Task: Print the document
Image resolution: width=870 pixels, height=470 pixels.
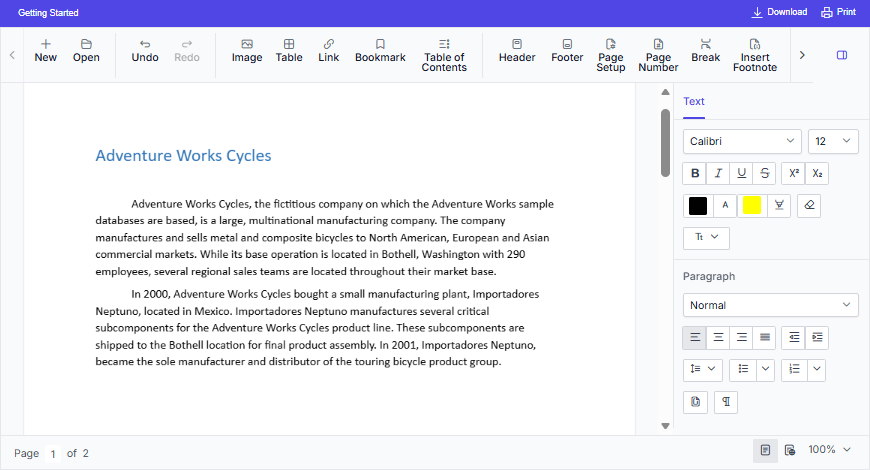Action: tap(838, 12)
